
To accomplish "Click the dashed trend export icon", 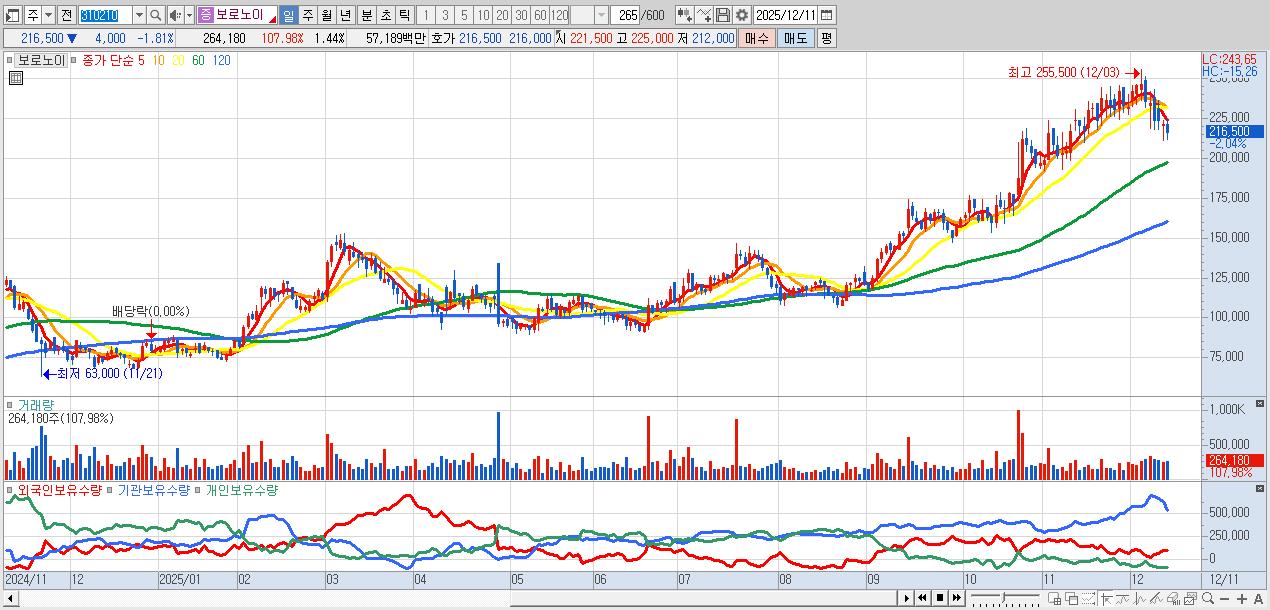I will tap(1088, 599).
